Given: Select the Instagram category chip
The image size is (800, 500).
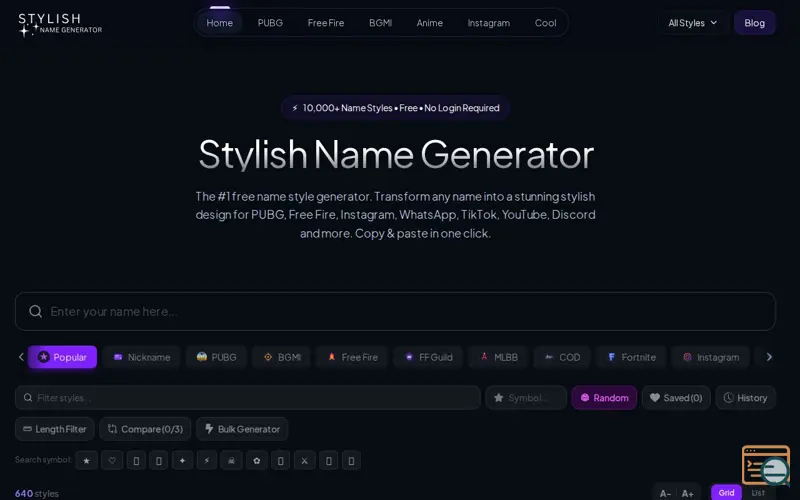Looking at the screenshot, I should point(711,357).
